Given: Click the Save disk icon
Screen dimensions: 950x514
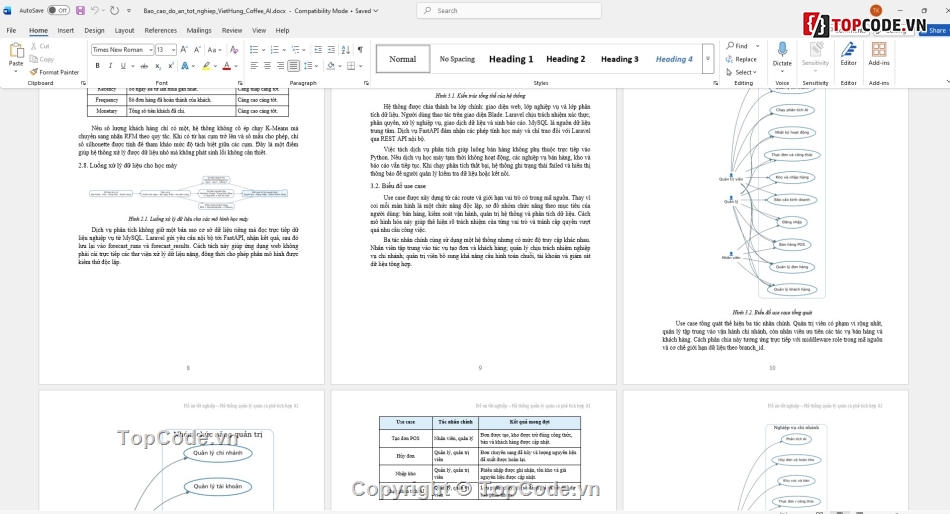Looking at the screenshot, I should point(80,10).
